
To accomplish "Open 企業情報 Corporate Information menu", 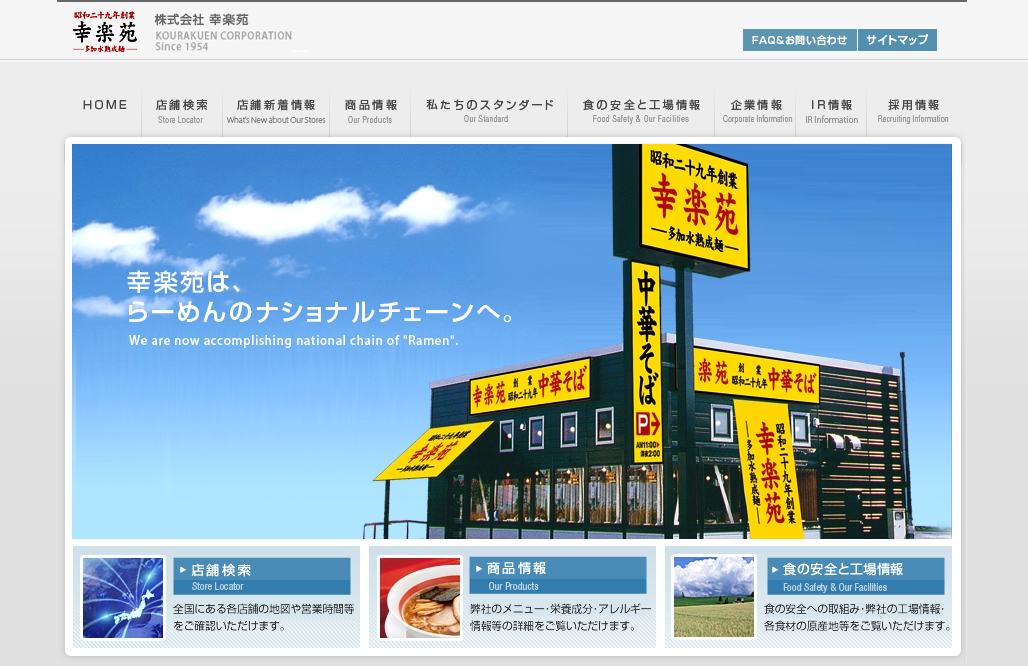I will click(x=757, y=111).
